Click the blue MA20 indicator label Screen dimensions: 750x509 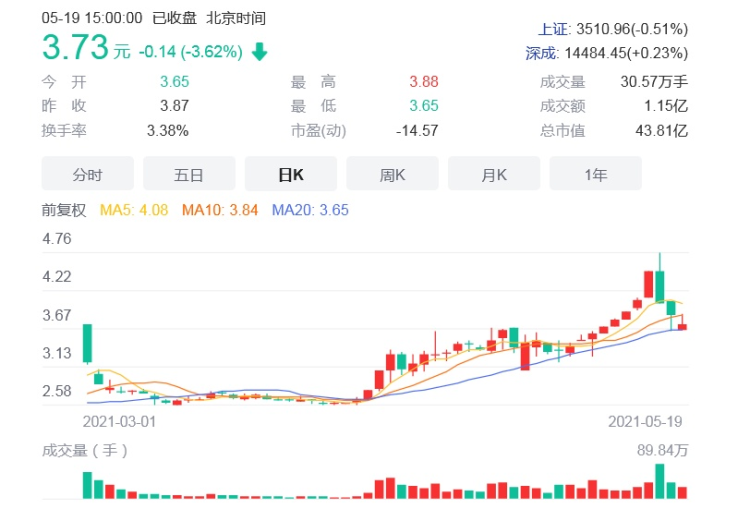pos(309,210)
